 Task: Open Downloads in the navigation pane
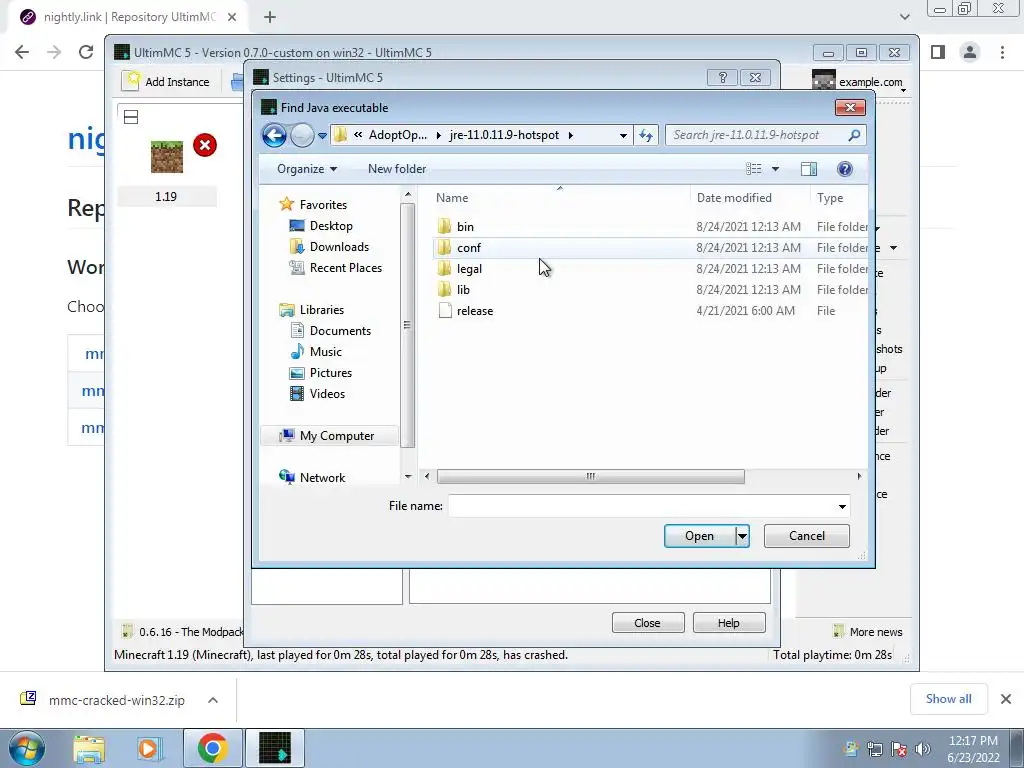[330, 247]
